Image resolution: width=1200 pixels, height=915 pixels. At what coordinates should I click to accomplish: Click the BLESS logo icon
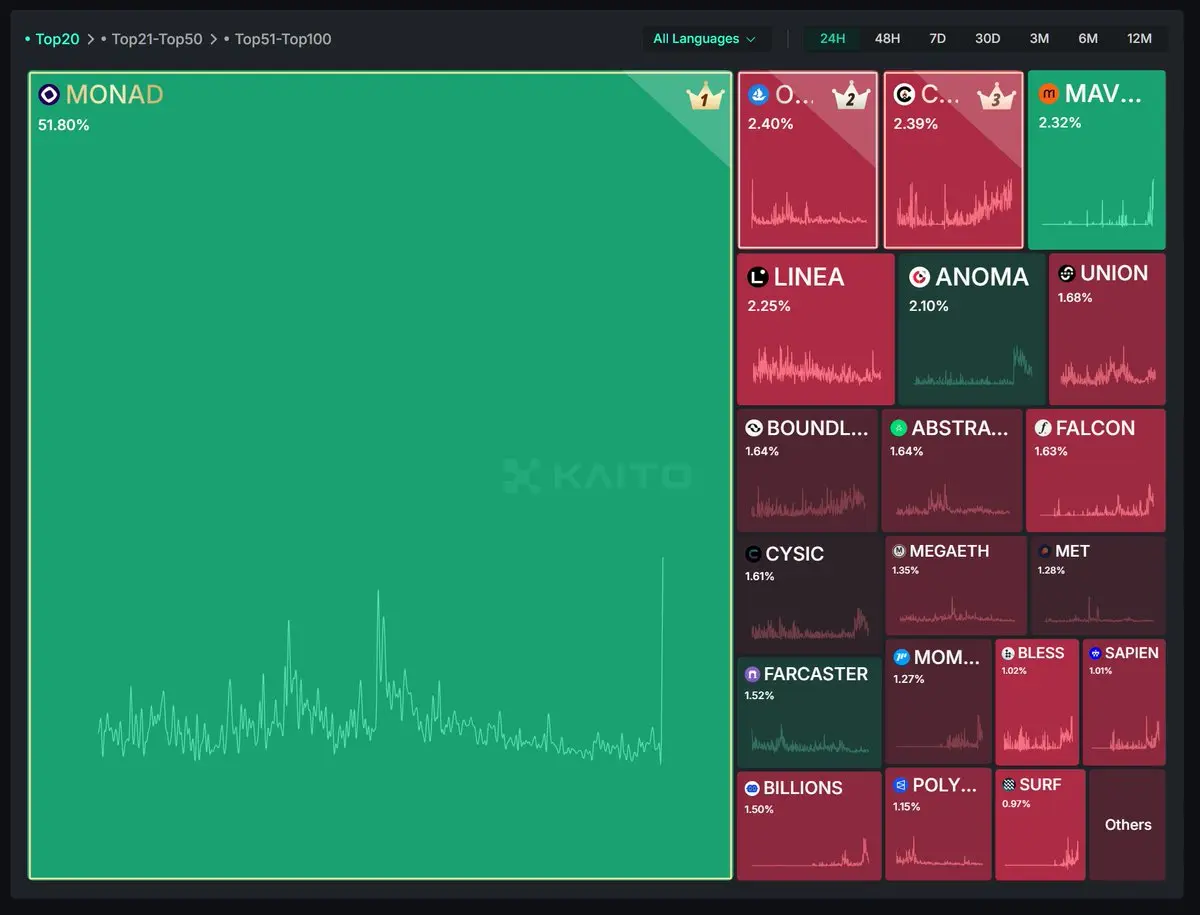pyautogui.click(x=1008, y=653)
